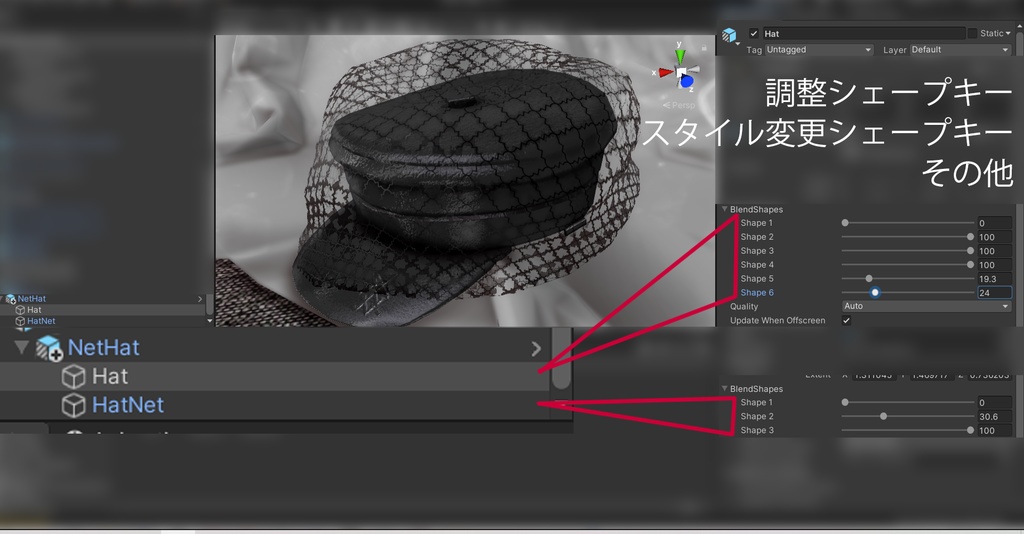Click the center cube of the scene gizmo
1024x534 pixels.
pos(681,72)
